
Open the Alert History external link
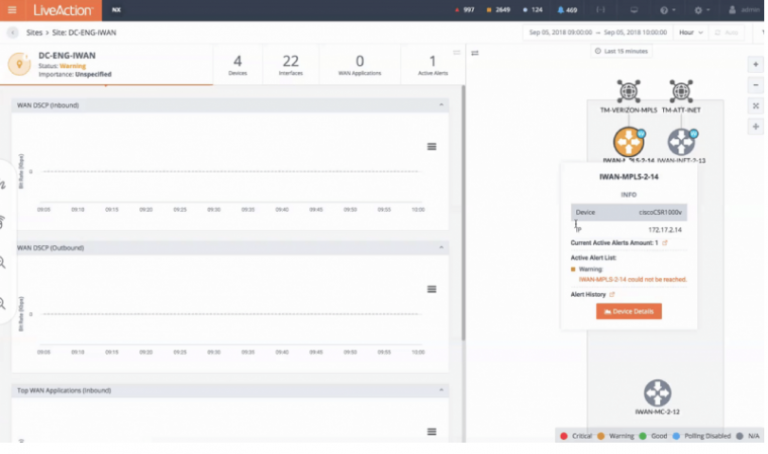(x=612, y=294)
